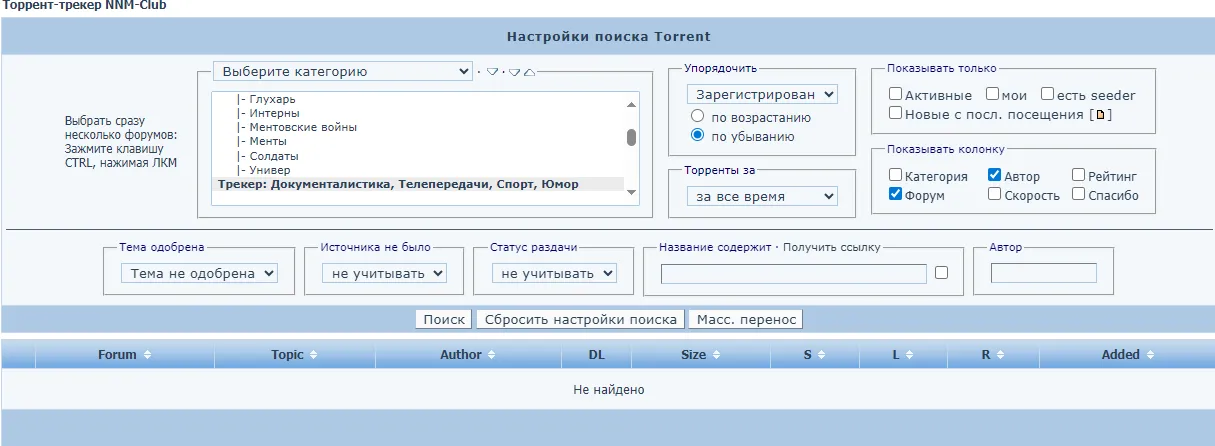This screenshot has height=446, width=1215.
Task: Click sort arrows beside the S column
Action: click(x=820, y=355)
